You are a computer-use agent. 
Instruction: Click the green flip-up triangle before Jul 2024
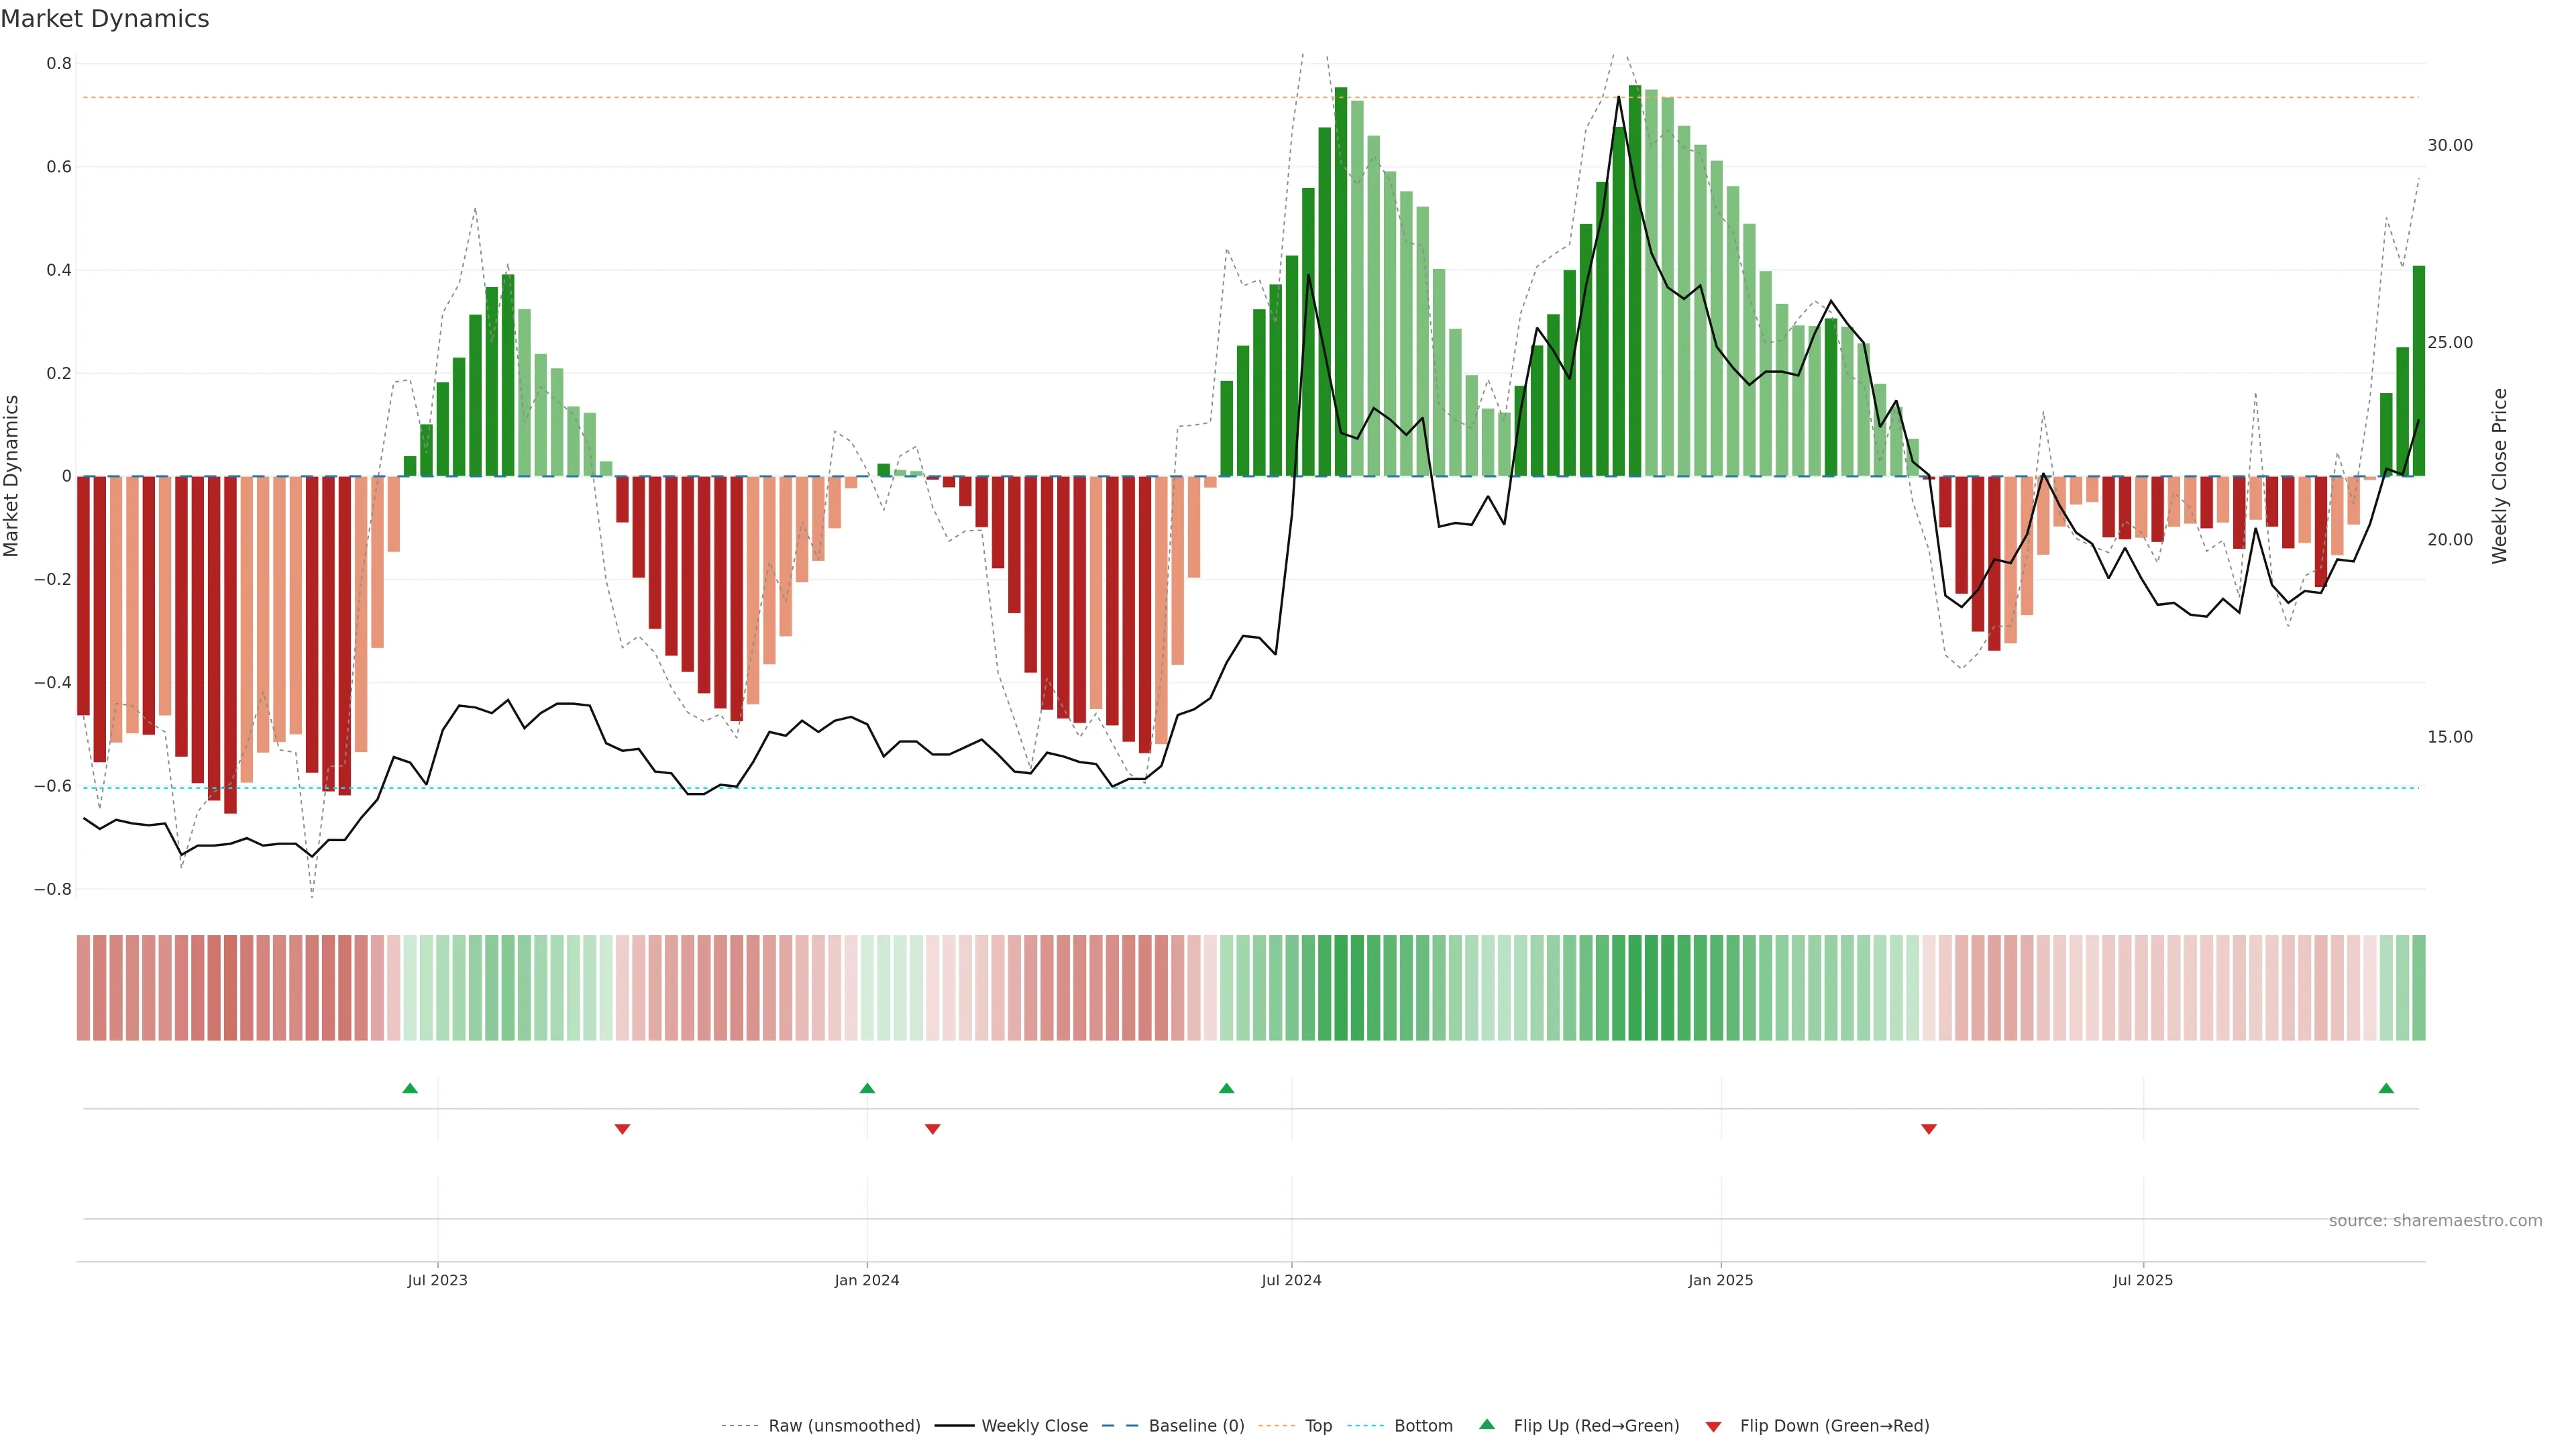[x=1226, y=1088]
